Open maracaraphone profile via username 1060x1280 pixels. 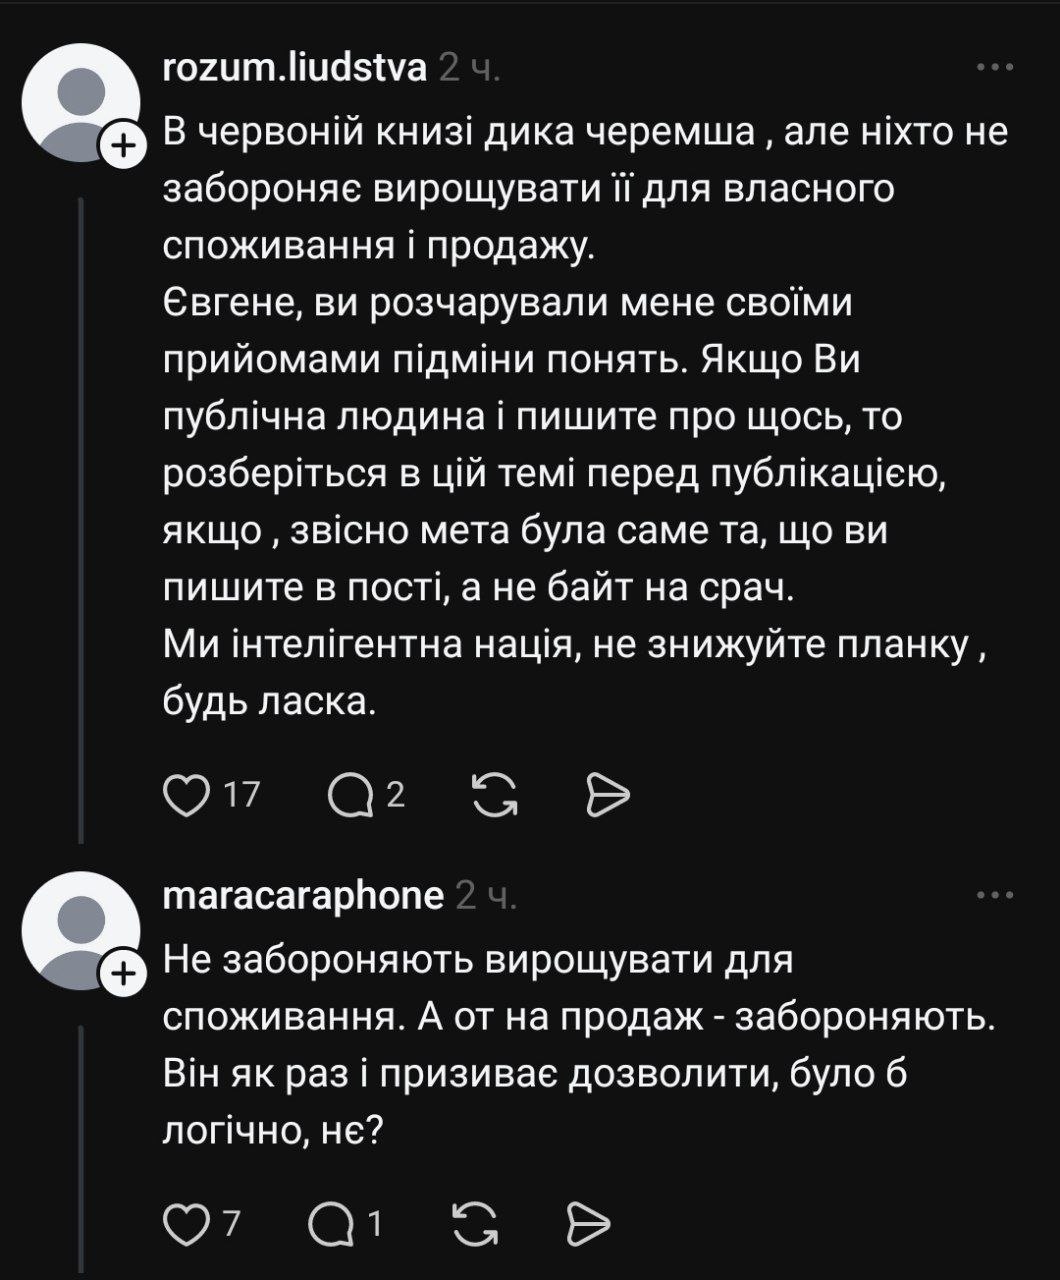(303, 896)
